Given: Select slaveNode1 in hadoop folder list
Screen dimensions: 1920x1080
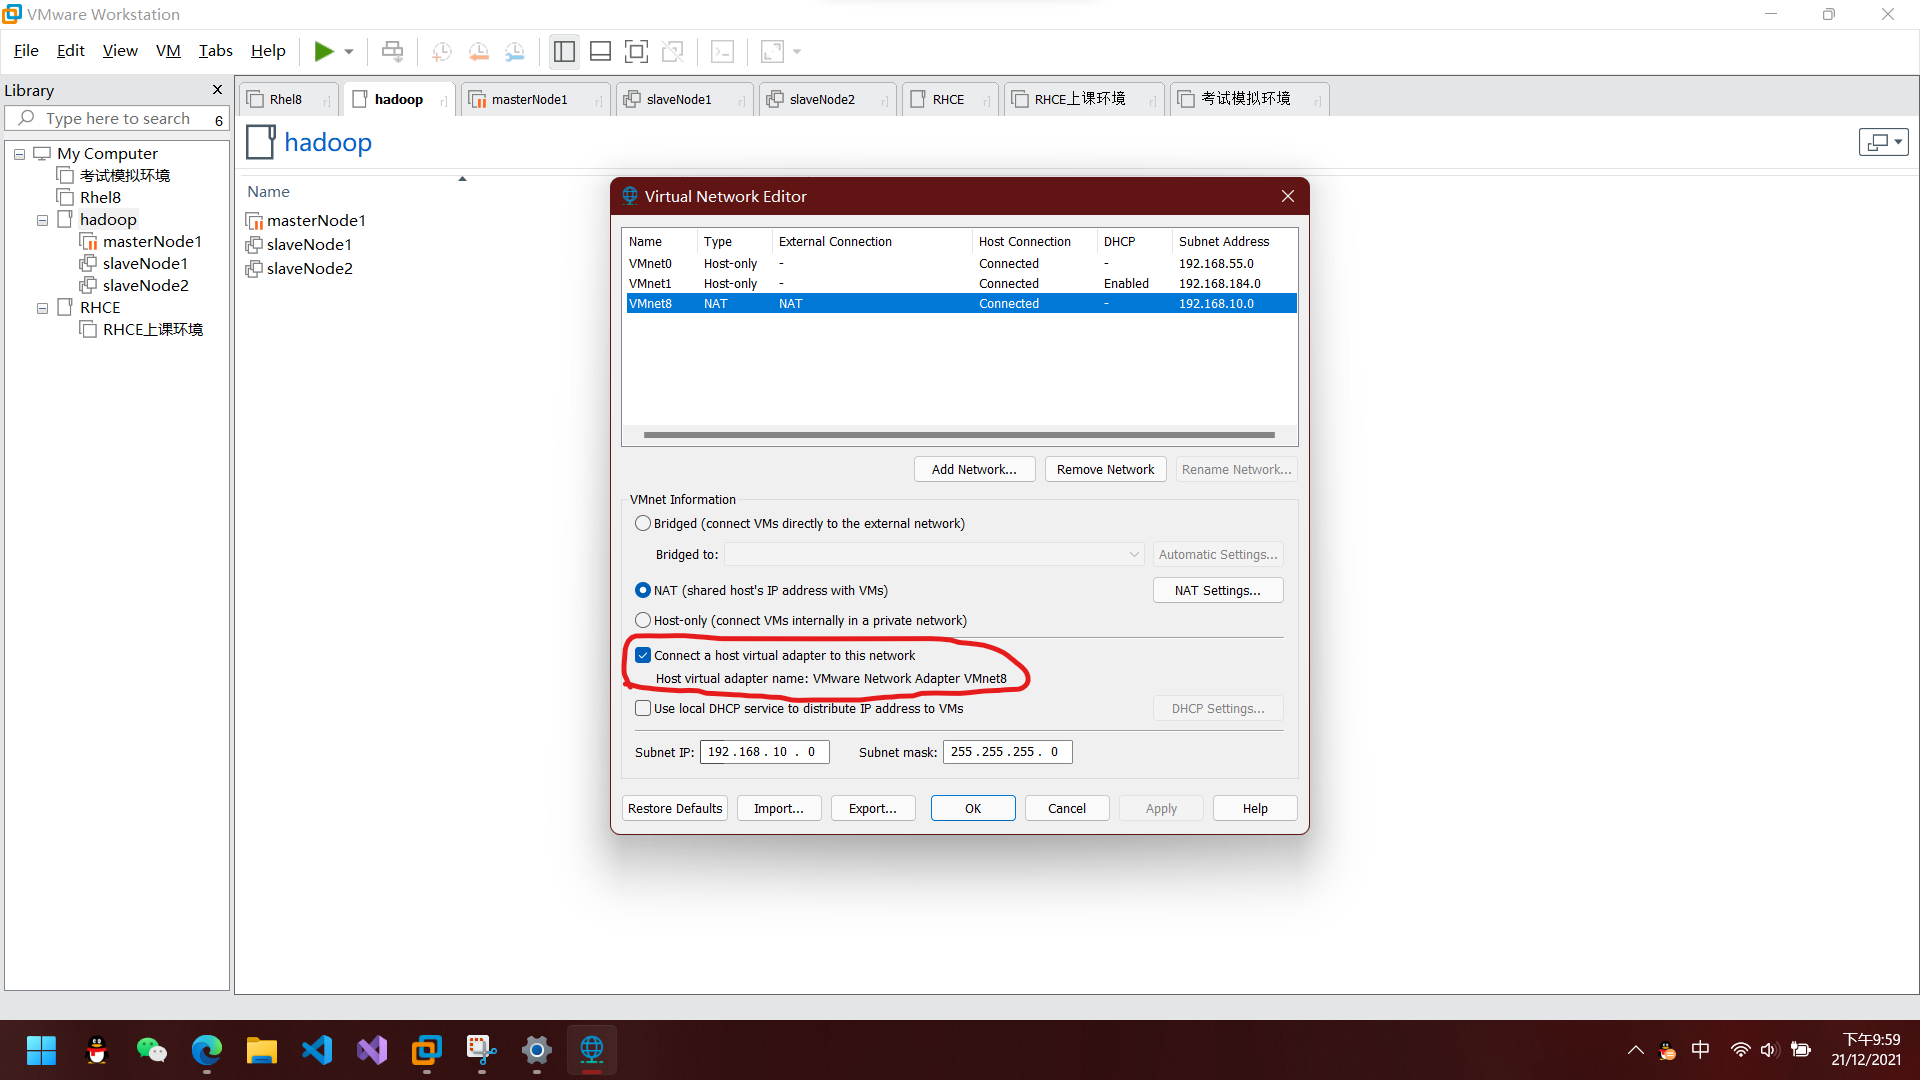Looking at the screenshot, I should pos(309,245).
